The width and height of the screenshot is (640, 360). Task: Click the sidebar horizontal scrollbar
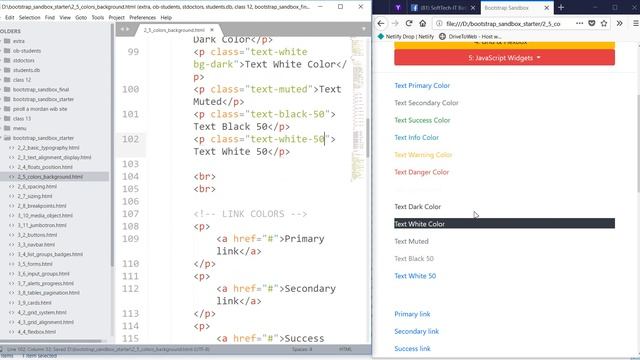(x=51, y=340)
